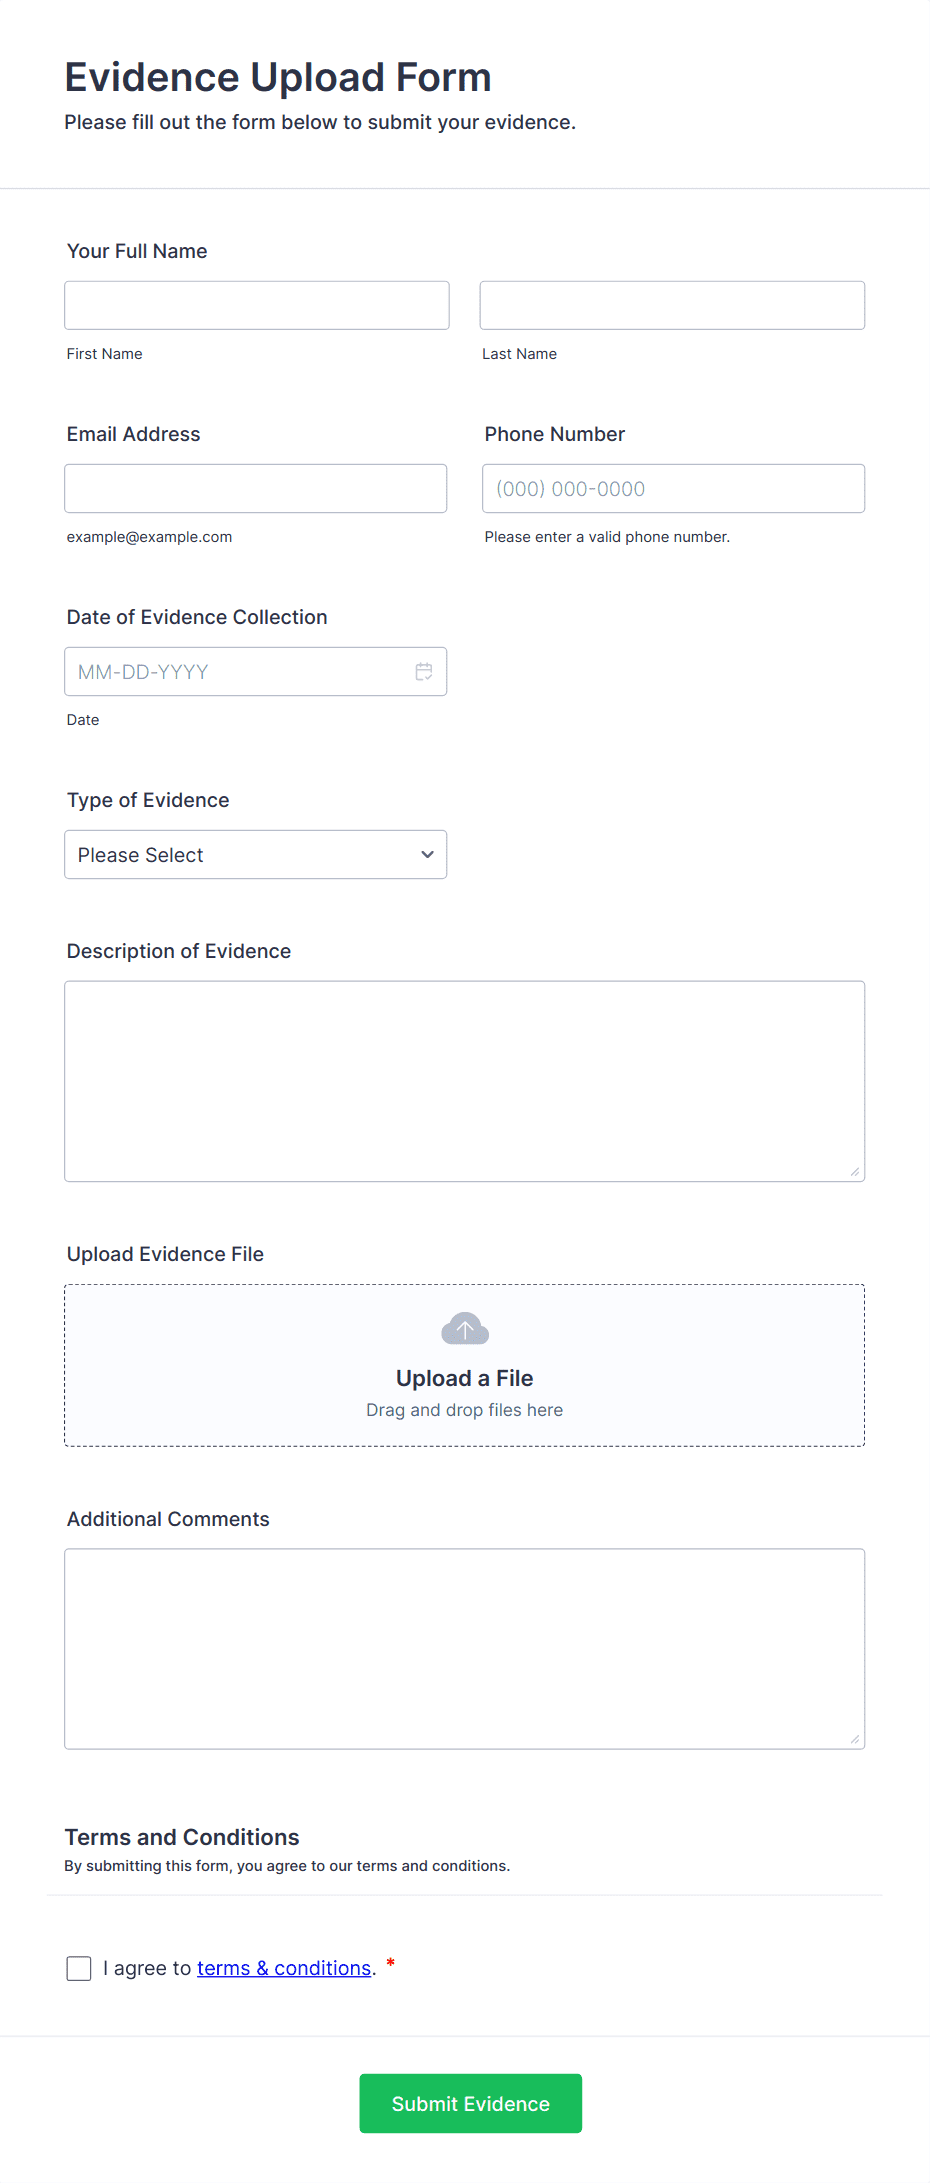Viewport: 930px width, 2183px height.
Task: Open the calendar date picker icon
Action: click(x=424, y=671)
